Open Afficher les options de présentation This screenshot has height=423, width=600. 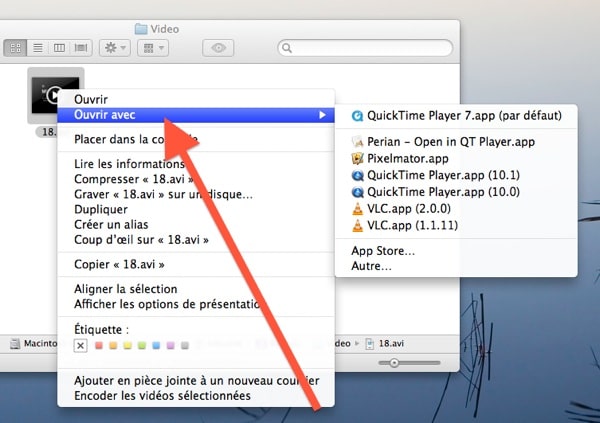click(196, 304)
